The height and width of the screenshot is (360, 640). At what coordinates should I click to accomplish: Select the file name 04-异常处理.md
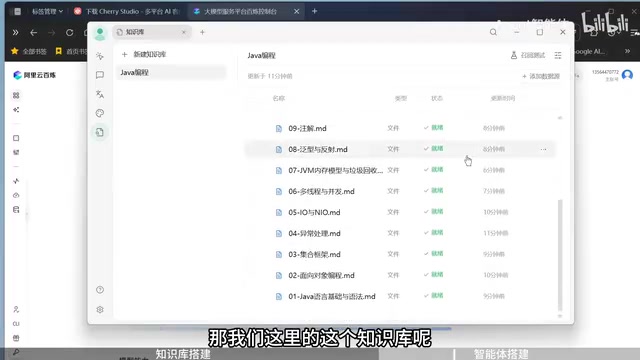tap(314, 233)
